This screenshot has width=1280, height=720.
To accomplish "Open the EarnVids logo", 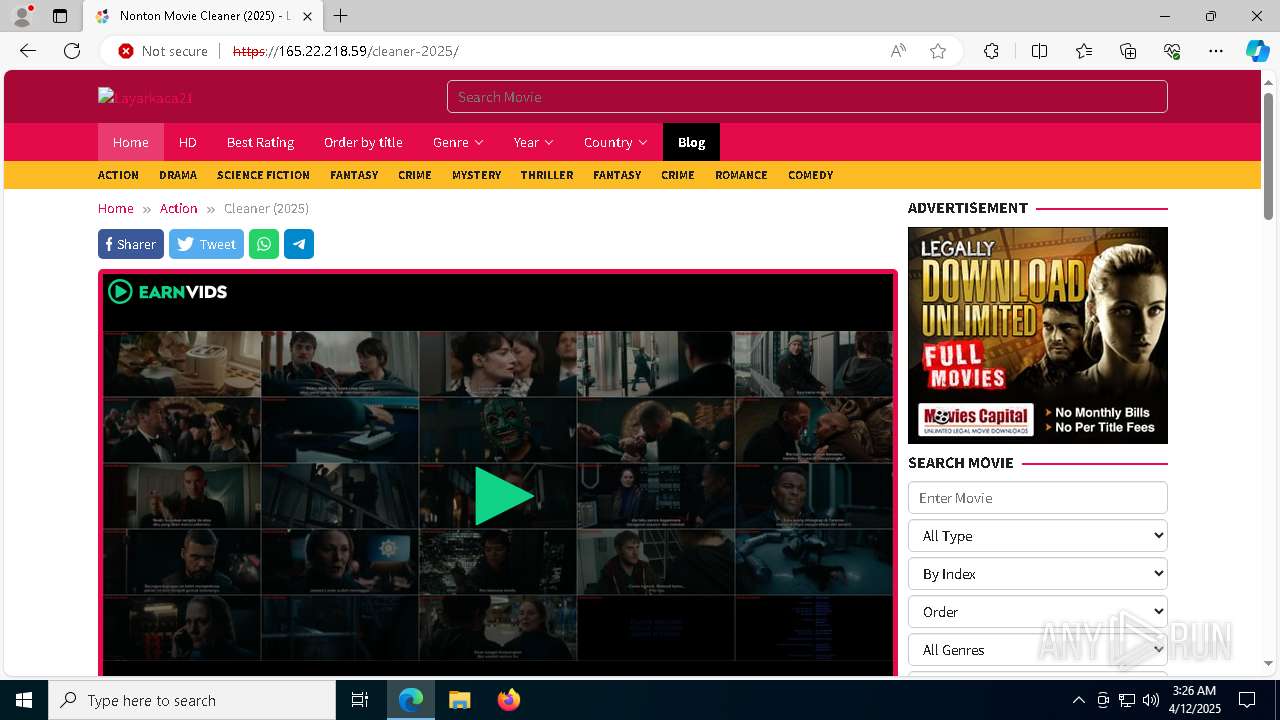I will pyautogui.click(x=168, y=291).
